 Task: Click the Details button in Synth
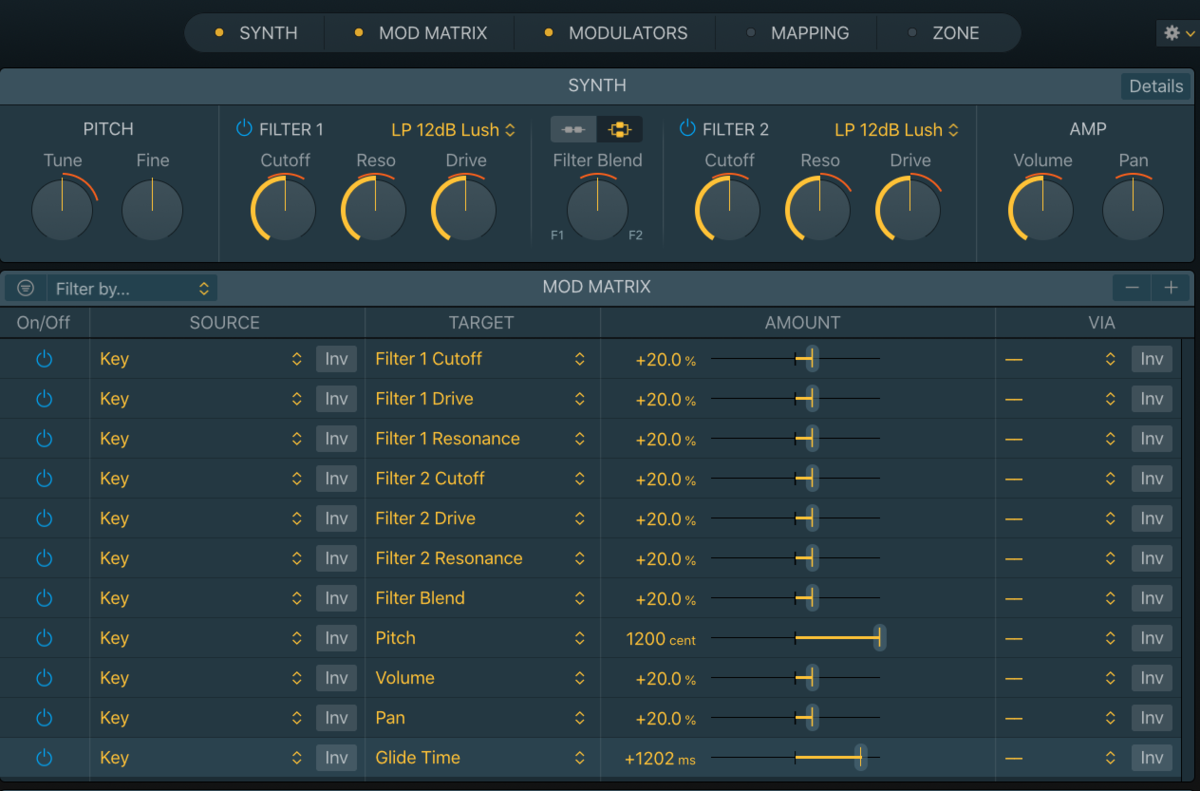click(x=1156, y=86)
